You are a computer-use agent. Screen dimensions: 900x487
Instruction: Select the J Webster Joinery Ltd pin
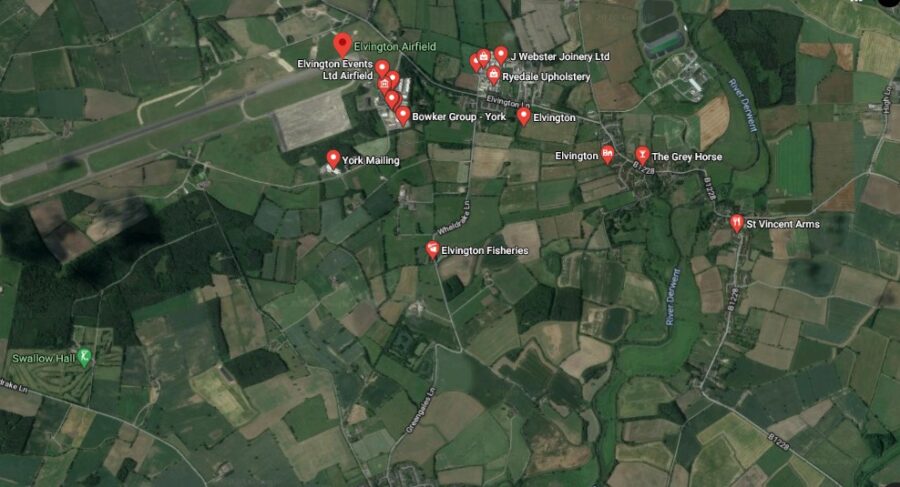pyautogui.click(x=501, y=55)
